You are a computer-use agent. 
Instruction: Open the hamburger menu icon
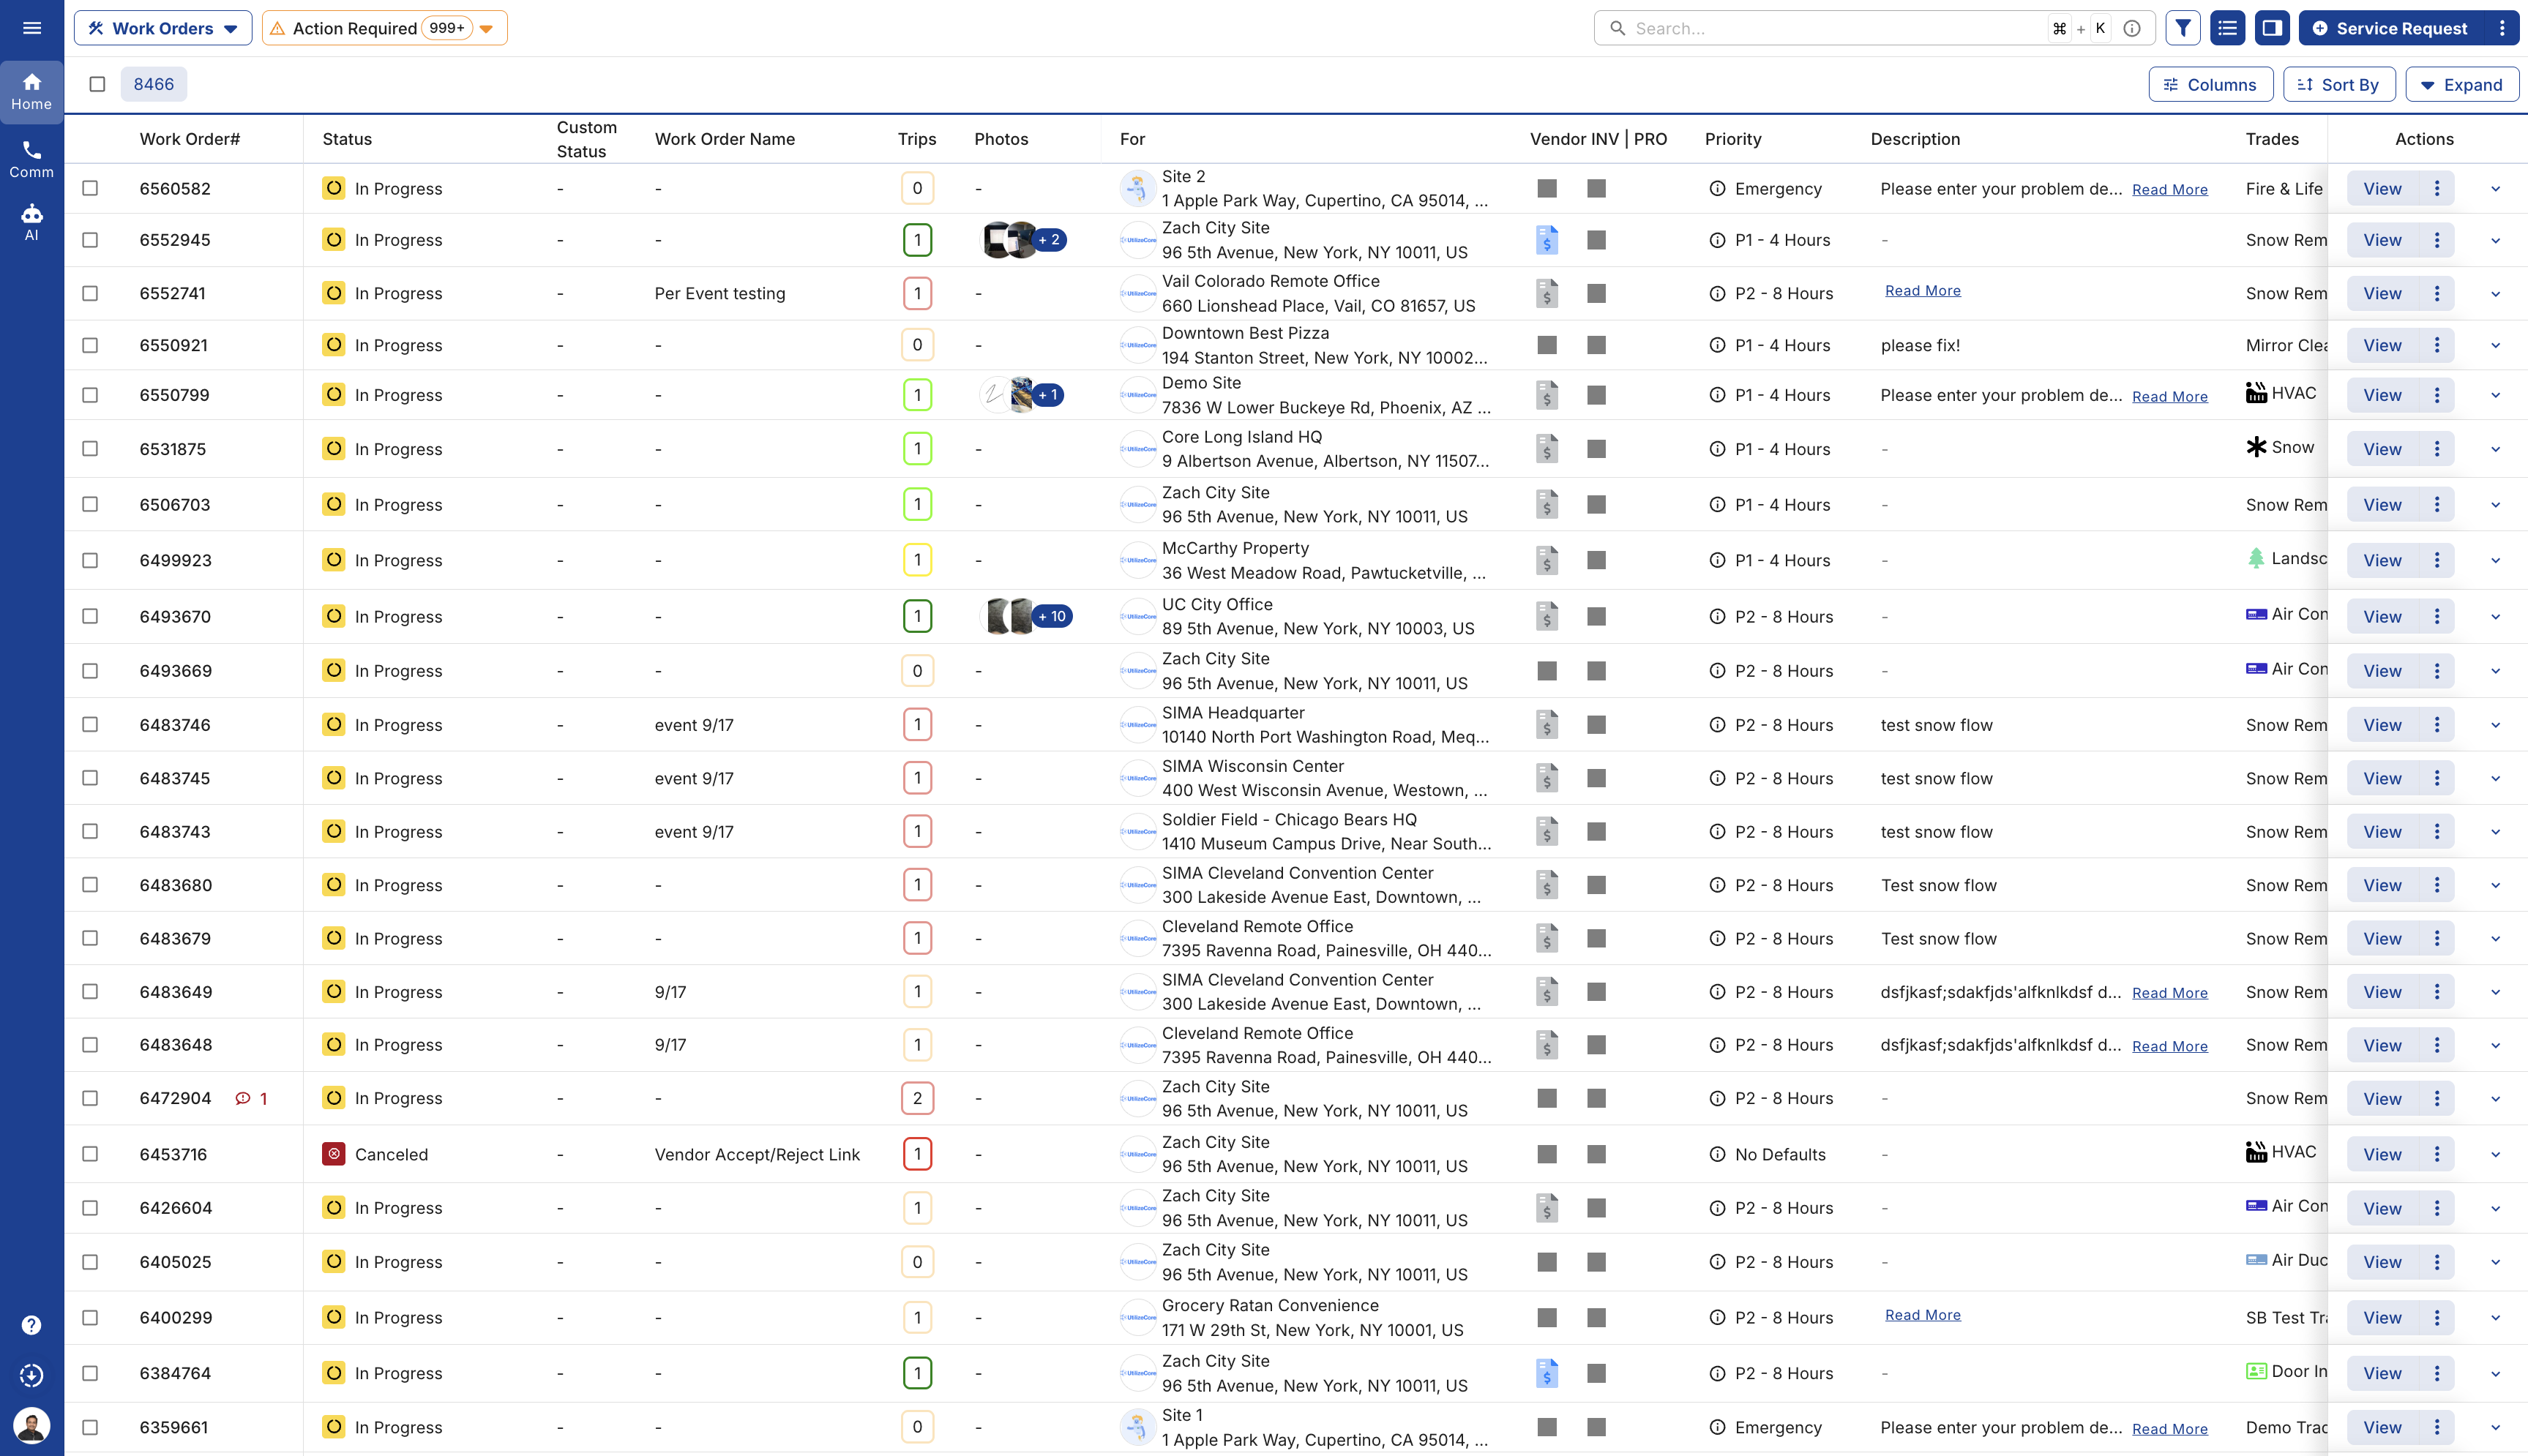(32, 28)
